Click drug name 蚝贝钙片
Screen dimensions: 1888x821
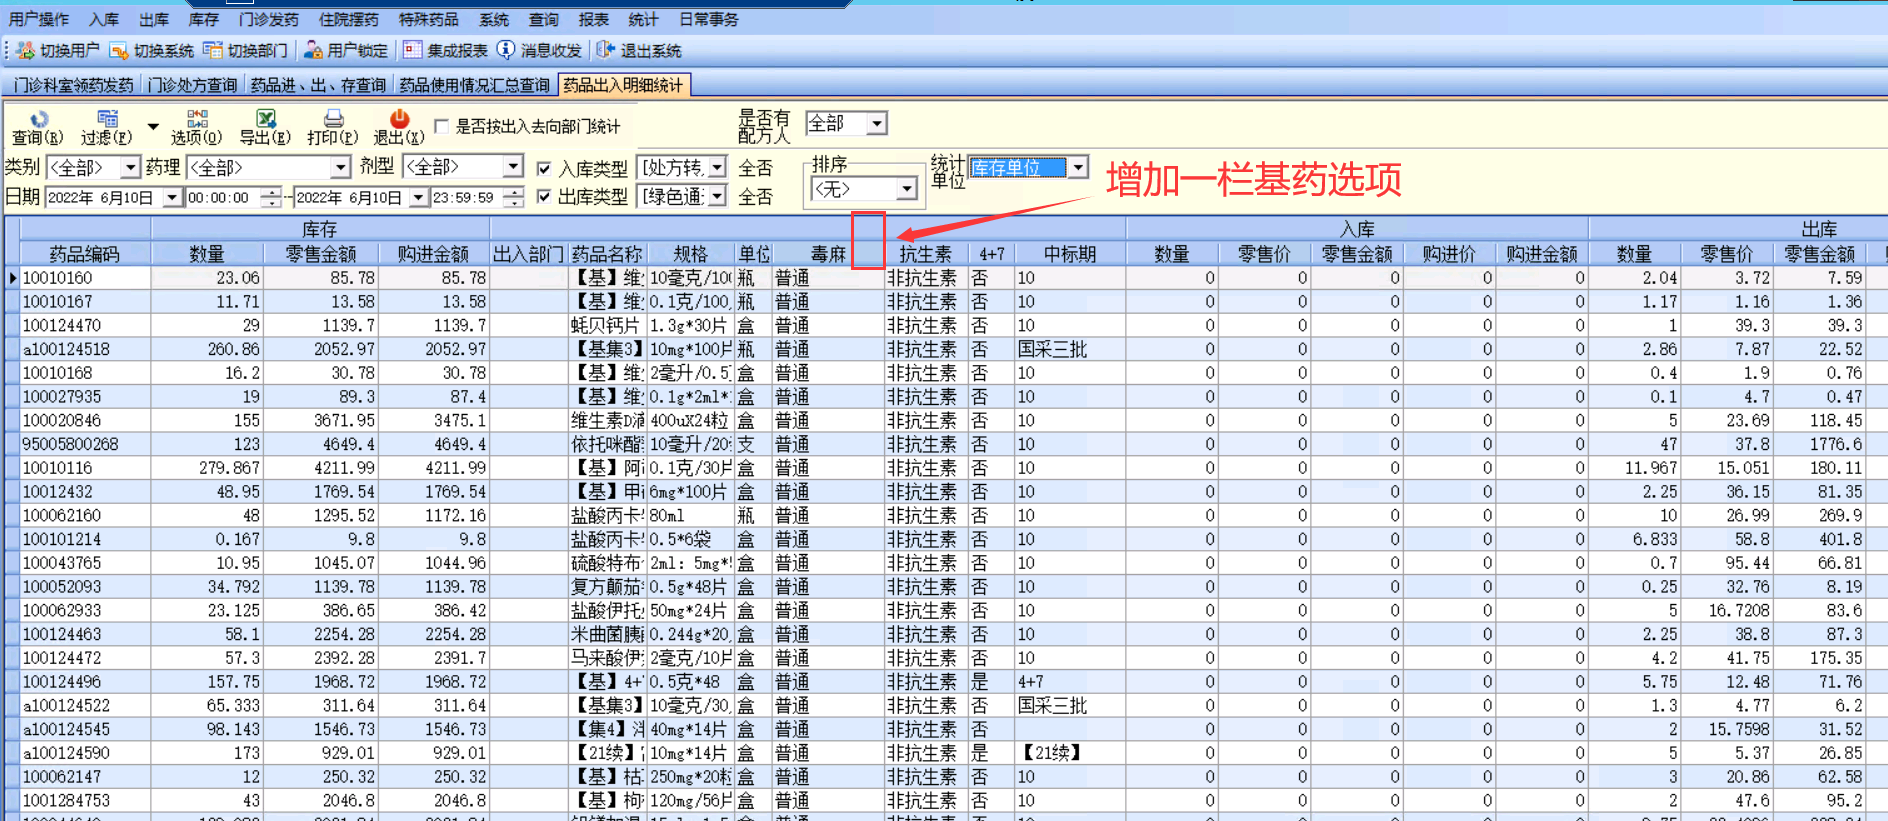coord(605,325)
